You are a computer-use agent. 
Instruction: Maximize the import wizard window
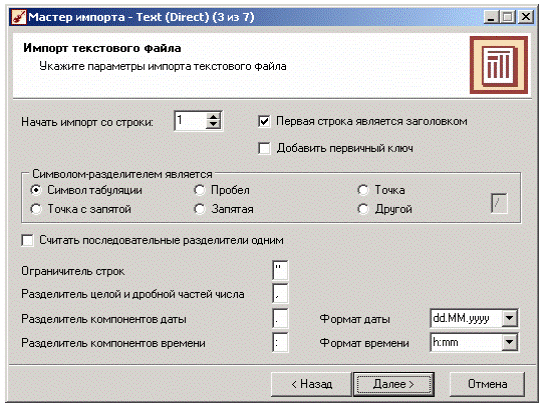coord(508,17)
